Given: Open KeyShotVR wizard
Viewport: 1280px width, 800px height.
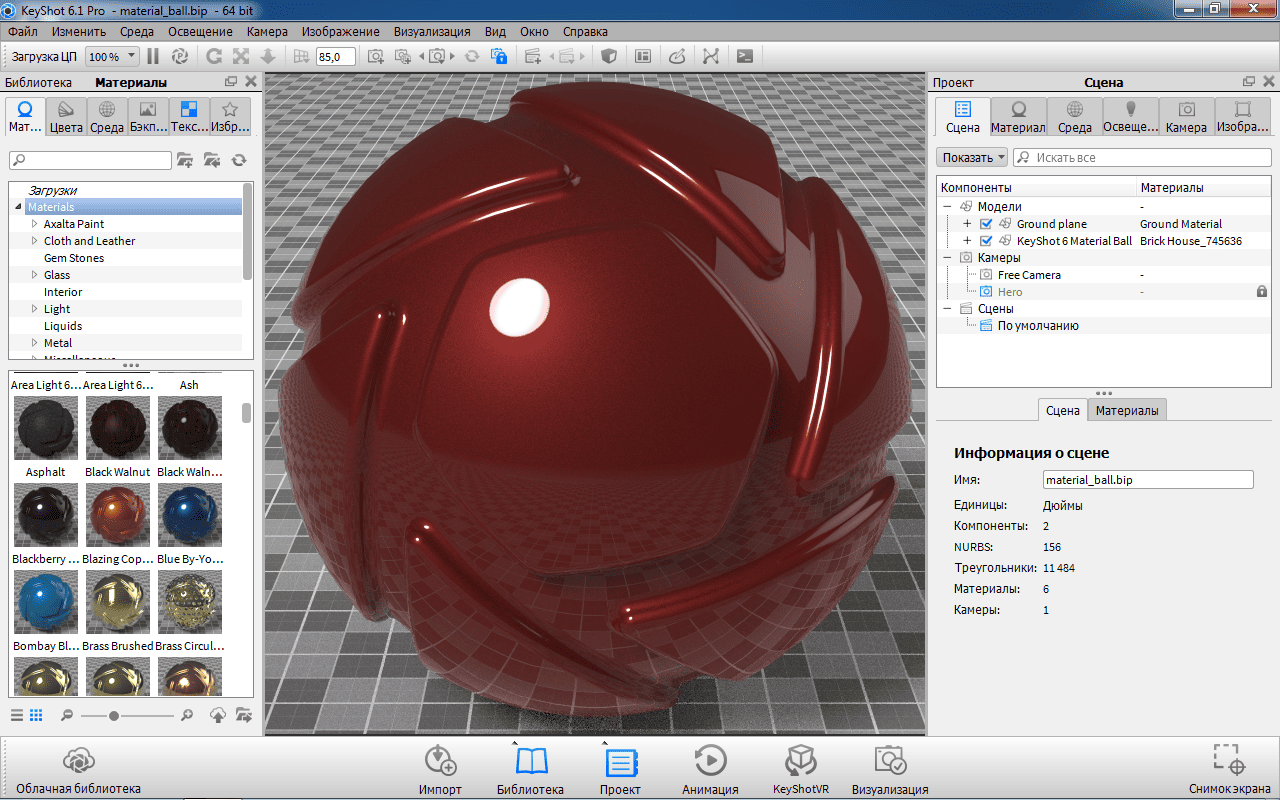Looking at the screenshot, I should pyautogui.click(x=801, y=770).
